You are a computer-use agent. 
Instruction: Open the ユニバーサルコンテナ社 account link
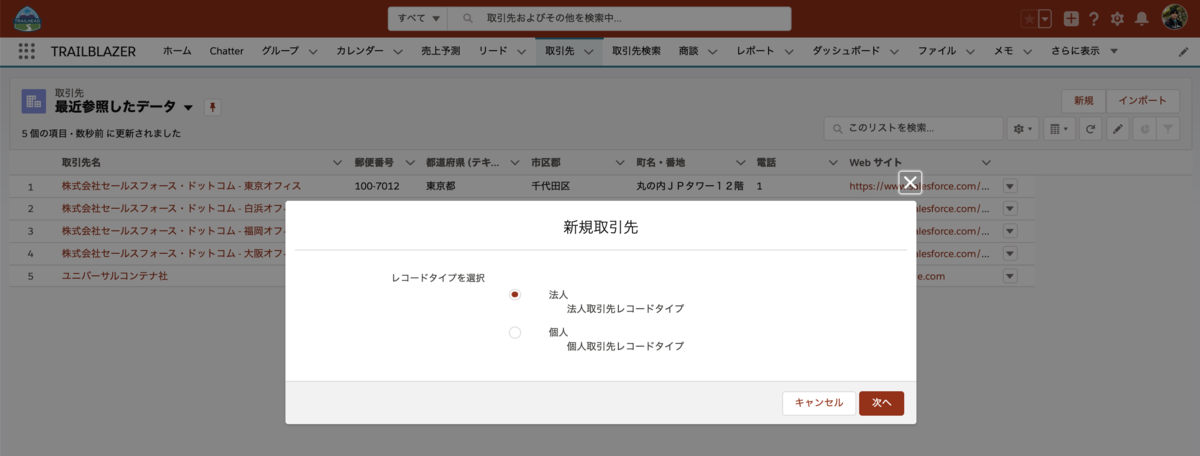pyautogui.click(x=115, y=276)
